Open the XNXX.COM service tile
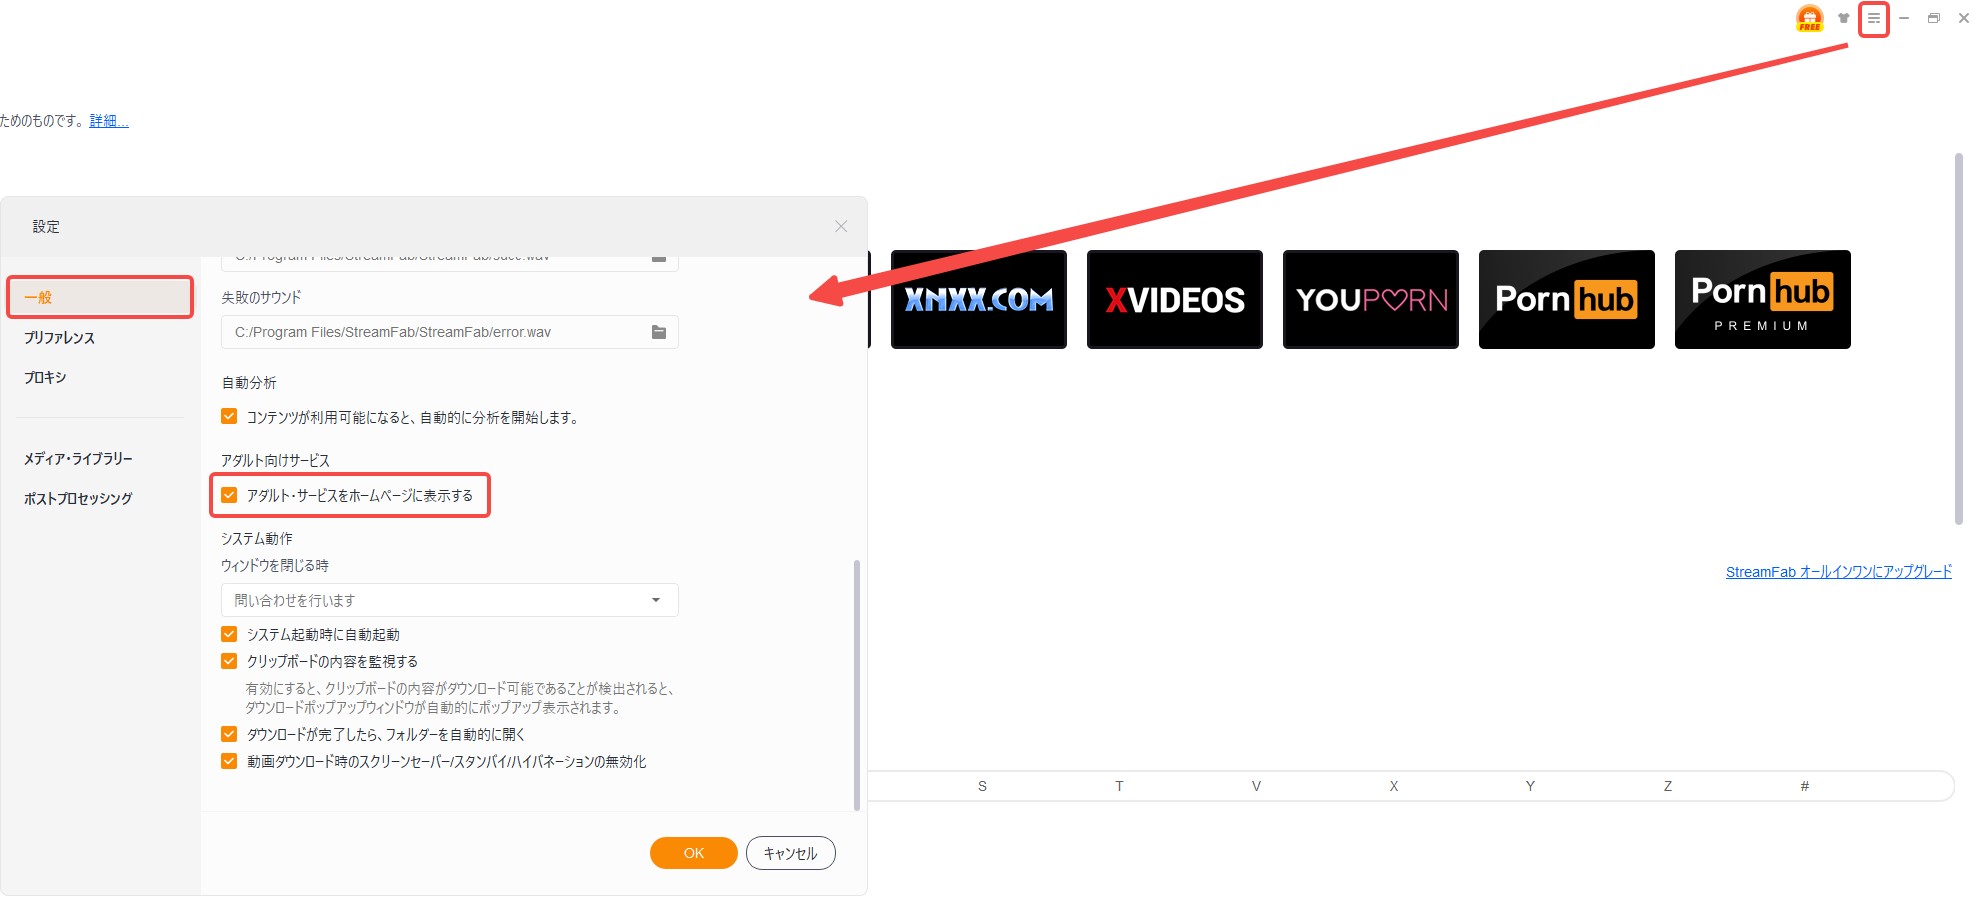The width and height of the screenshot is (1975, 908). click(x=978, y=299)
